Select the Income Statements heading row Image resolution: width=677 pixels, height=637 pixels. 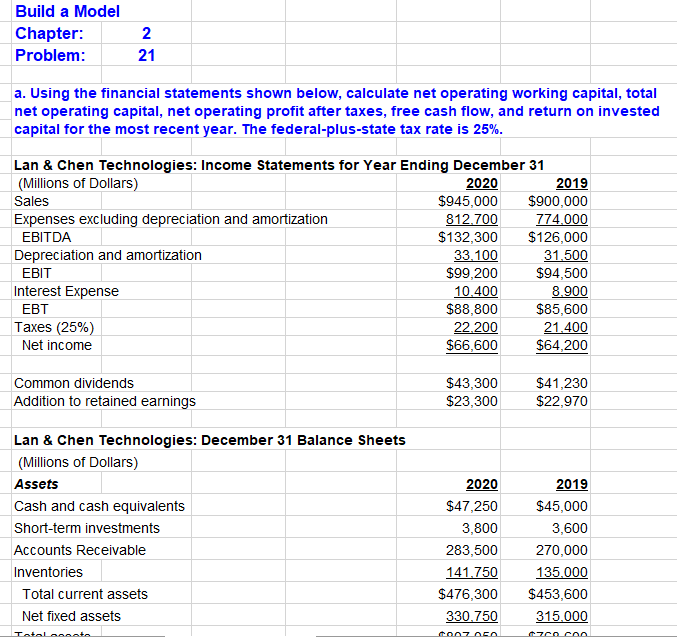279,165
